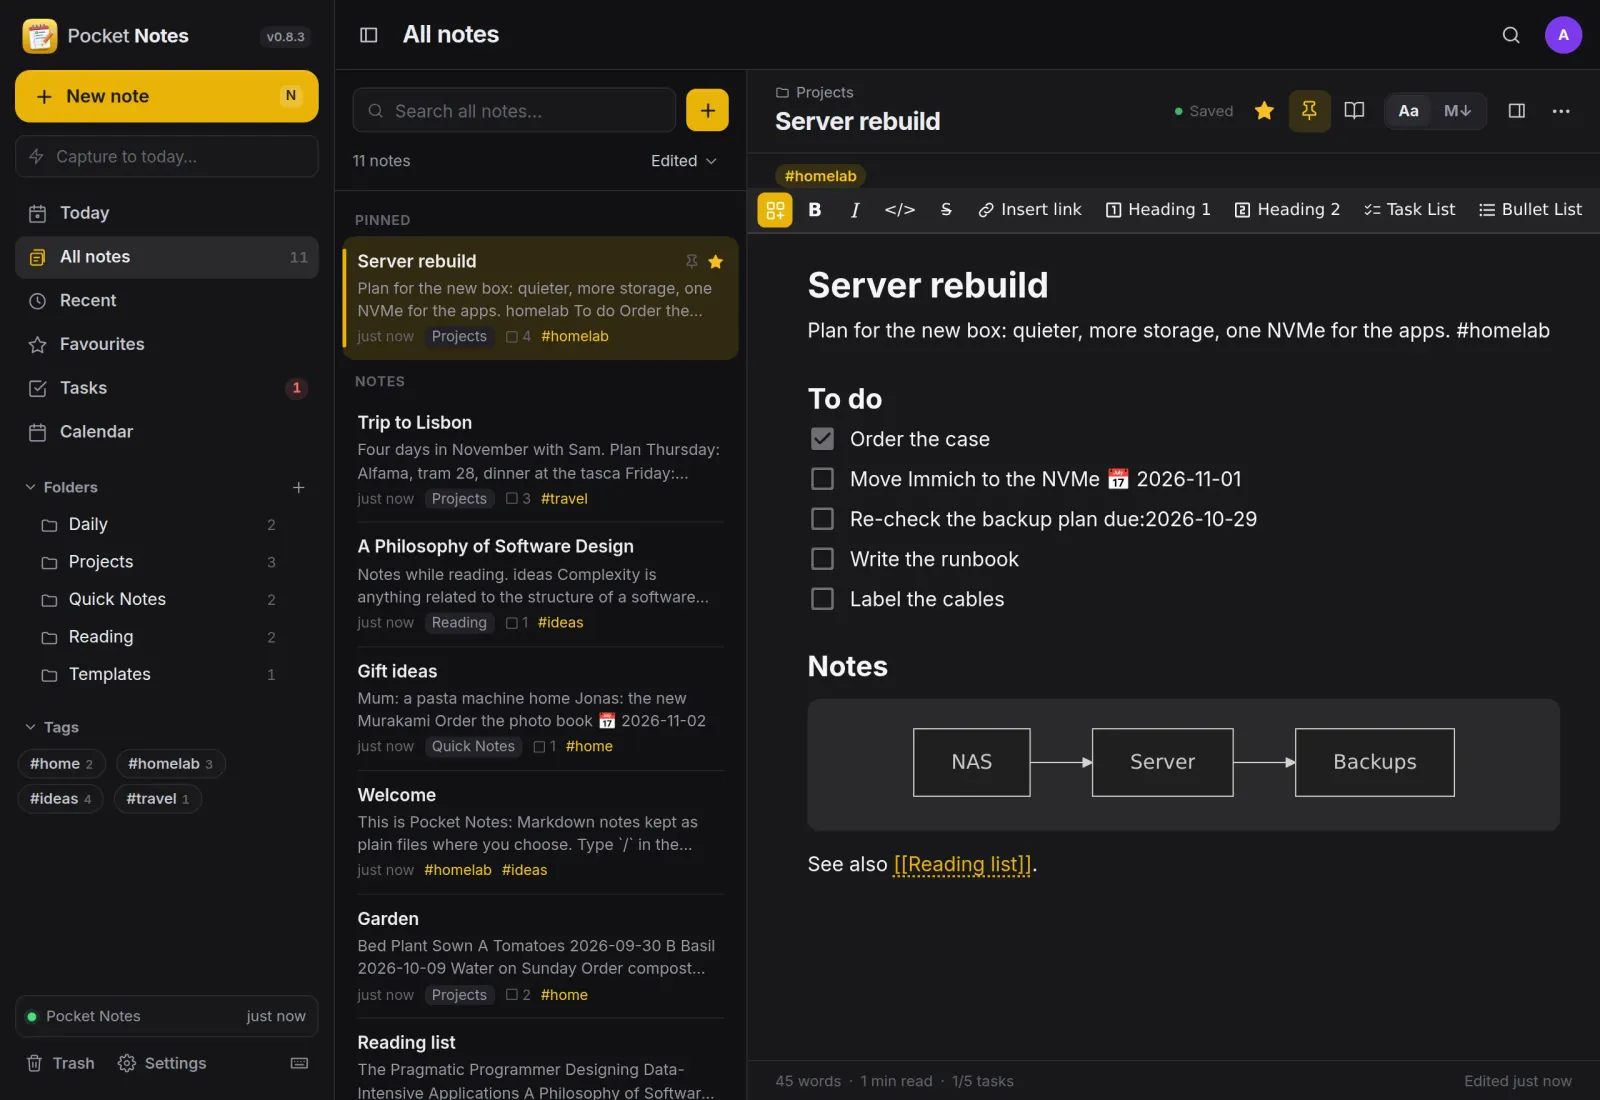This screenshot has width=1600, height=1100.
Task: Follow the [[Reading list]] wiki link
Action: click(x=962, y=864)
